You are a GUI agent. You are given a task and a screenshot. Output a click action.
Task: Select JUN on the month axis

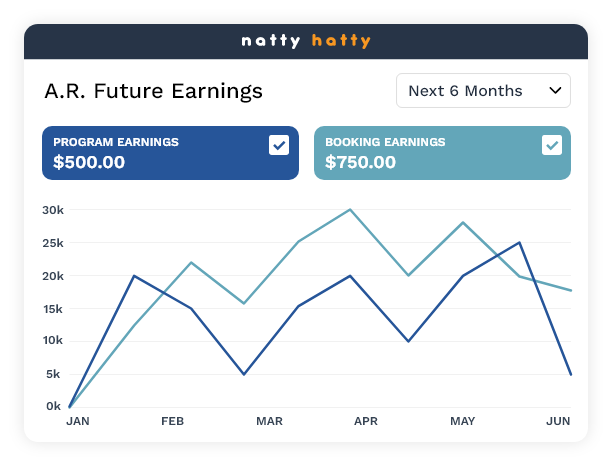[558, 422]
